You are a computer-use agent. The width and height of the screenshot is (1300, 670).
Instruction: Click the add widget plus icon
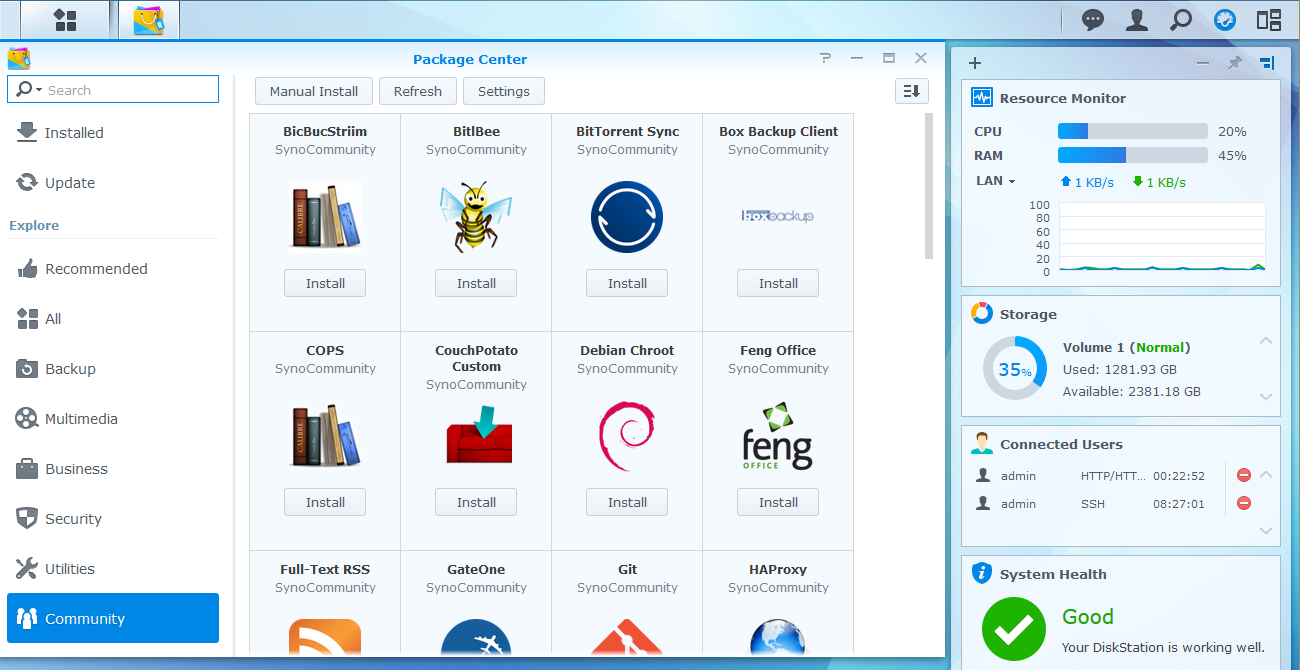pos(975,63)
